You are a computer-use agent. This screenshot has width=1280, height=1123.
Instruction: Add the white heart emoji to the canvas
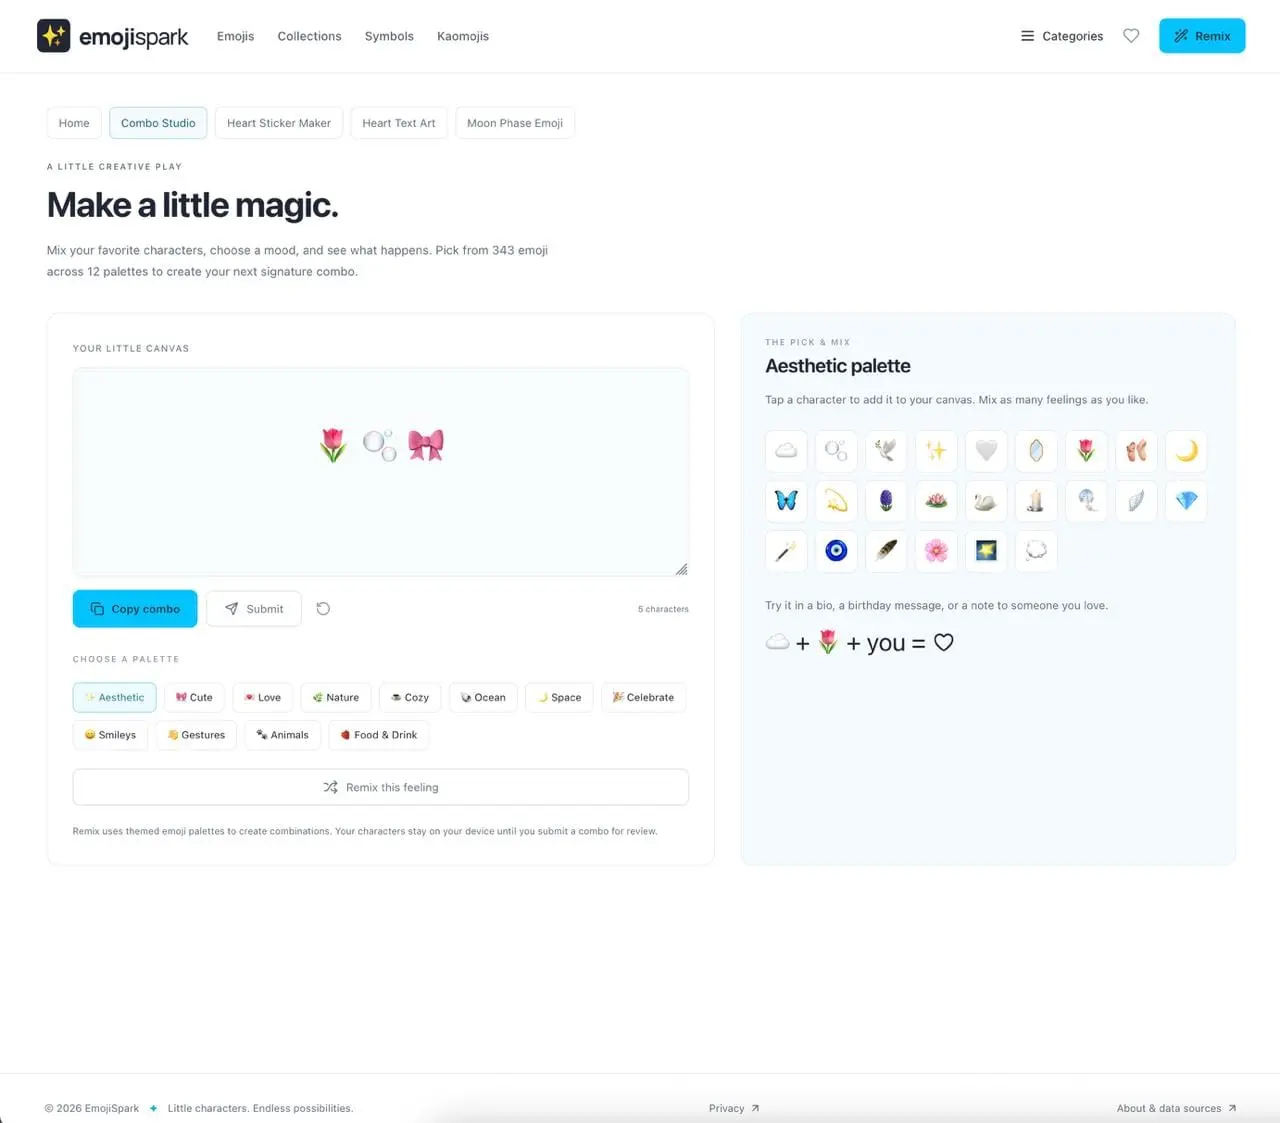click(986, 451)
